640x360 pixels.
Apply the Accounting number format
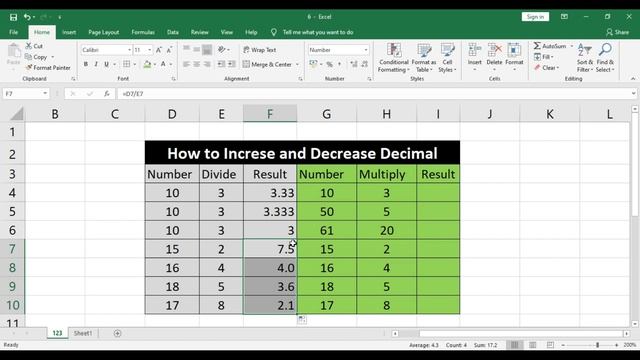coord(313,64)
